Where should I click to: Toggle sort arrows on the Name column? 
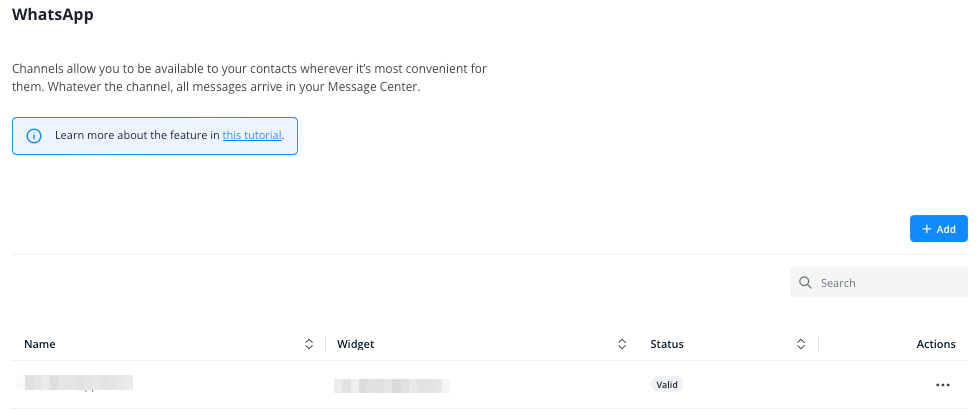pyautogui.click(x=309, y=344)
